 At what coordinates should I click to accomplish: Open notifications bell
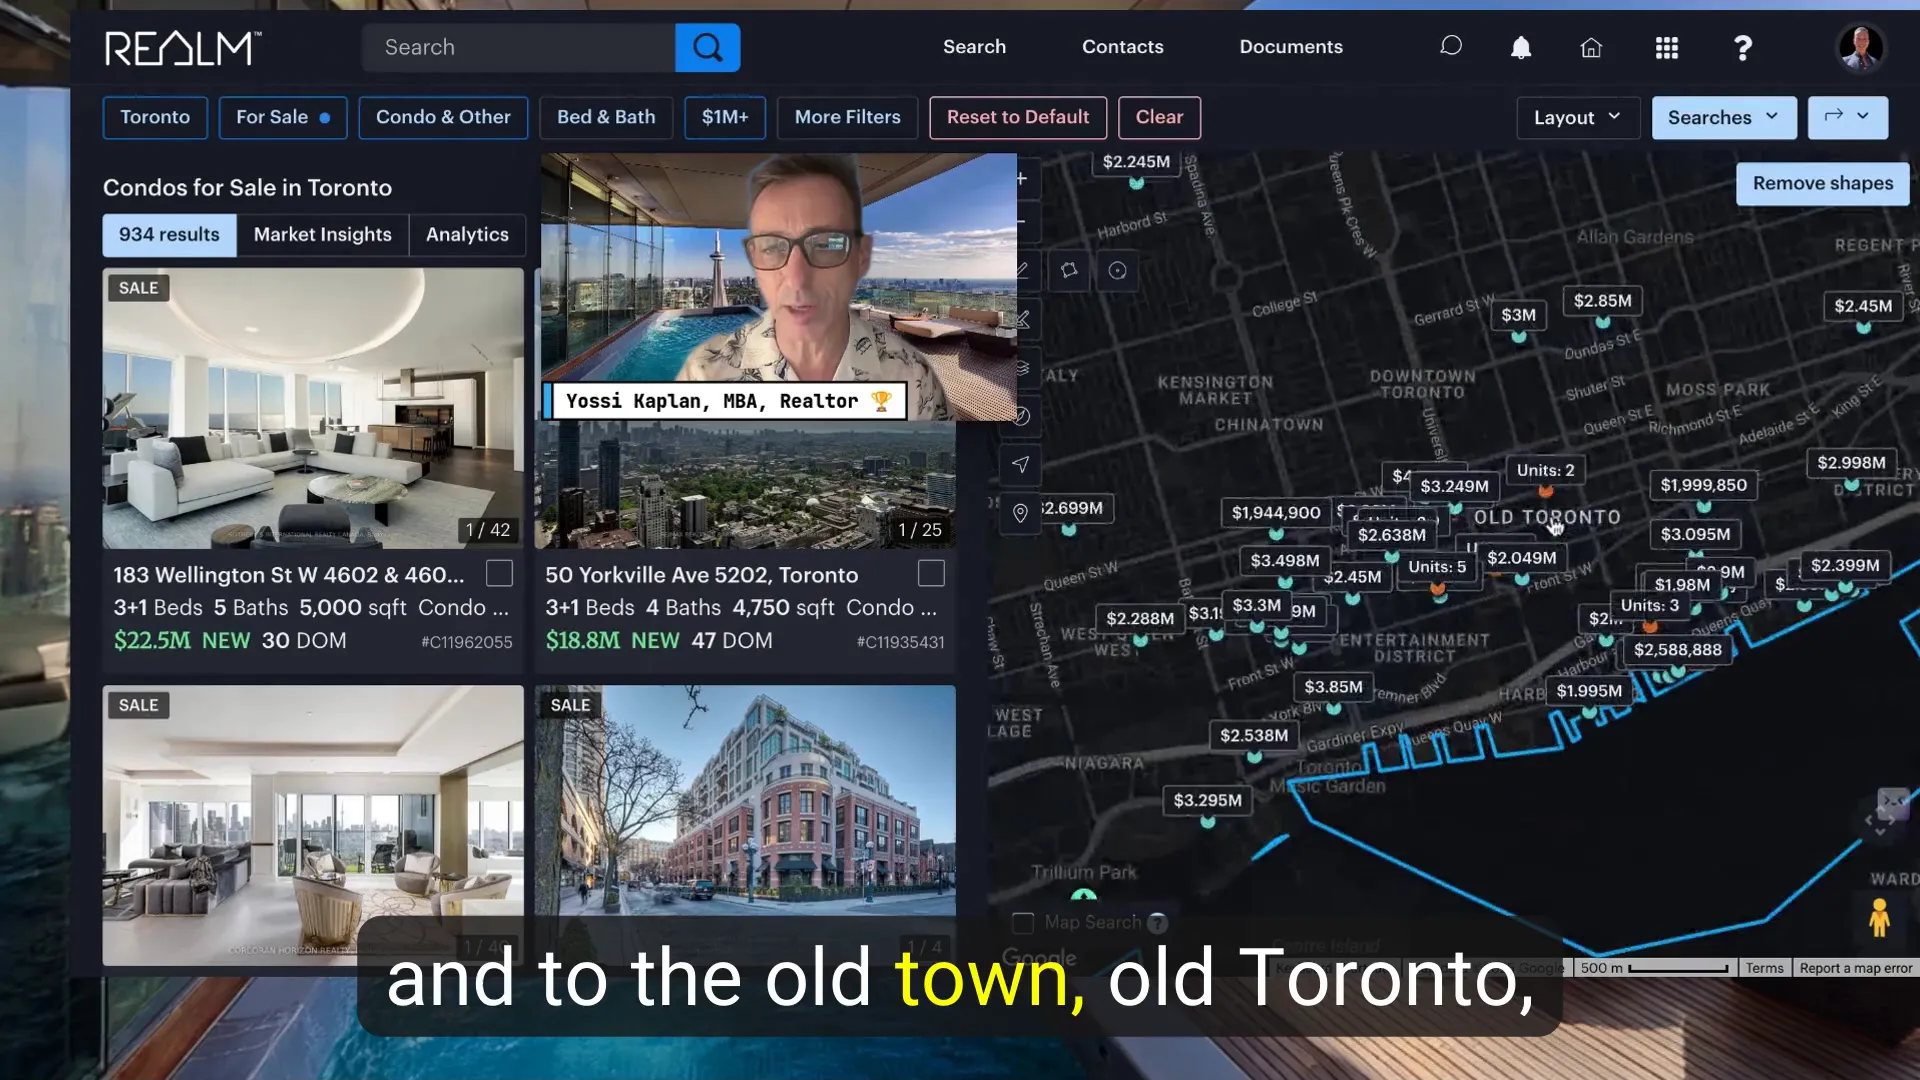click(x=1521, y=47)
